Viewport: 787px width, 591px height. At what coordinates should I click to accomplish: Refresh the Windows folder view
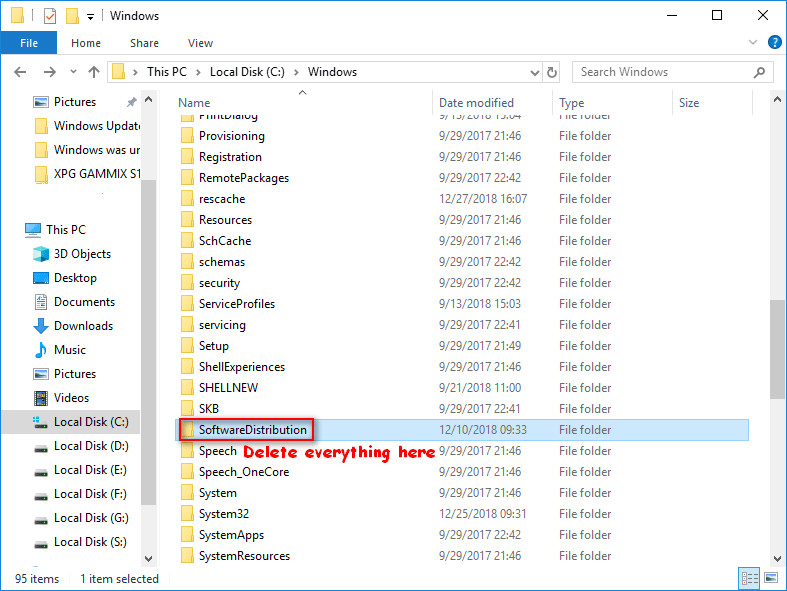point(552,73)
